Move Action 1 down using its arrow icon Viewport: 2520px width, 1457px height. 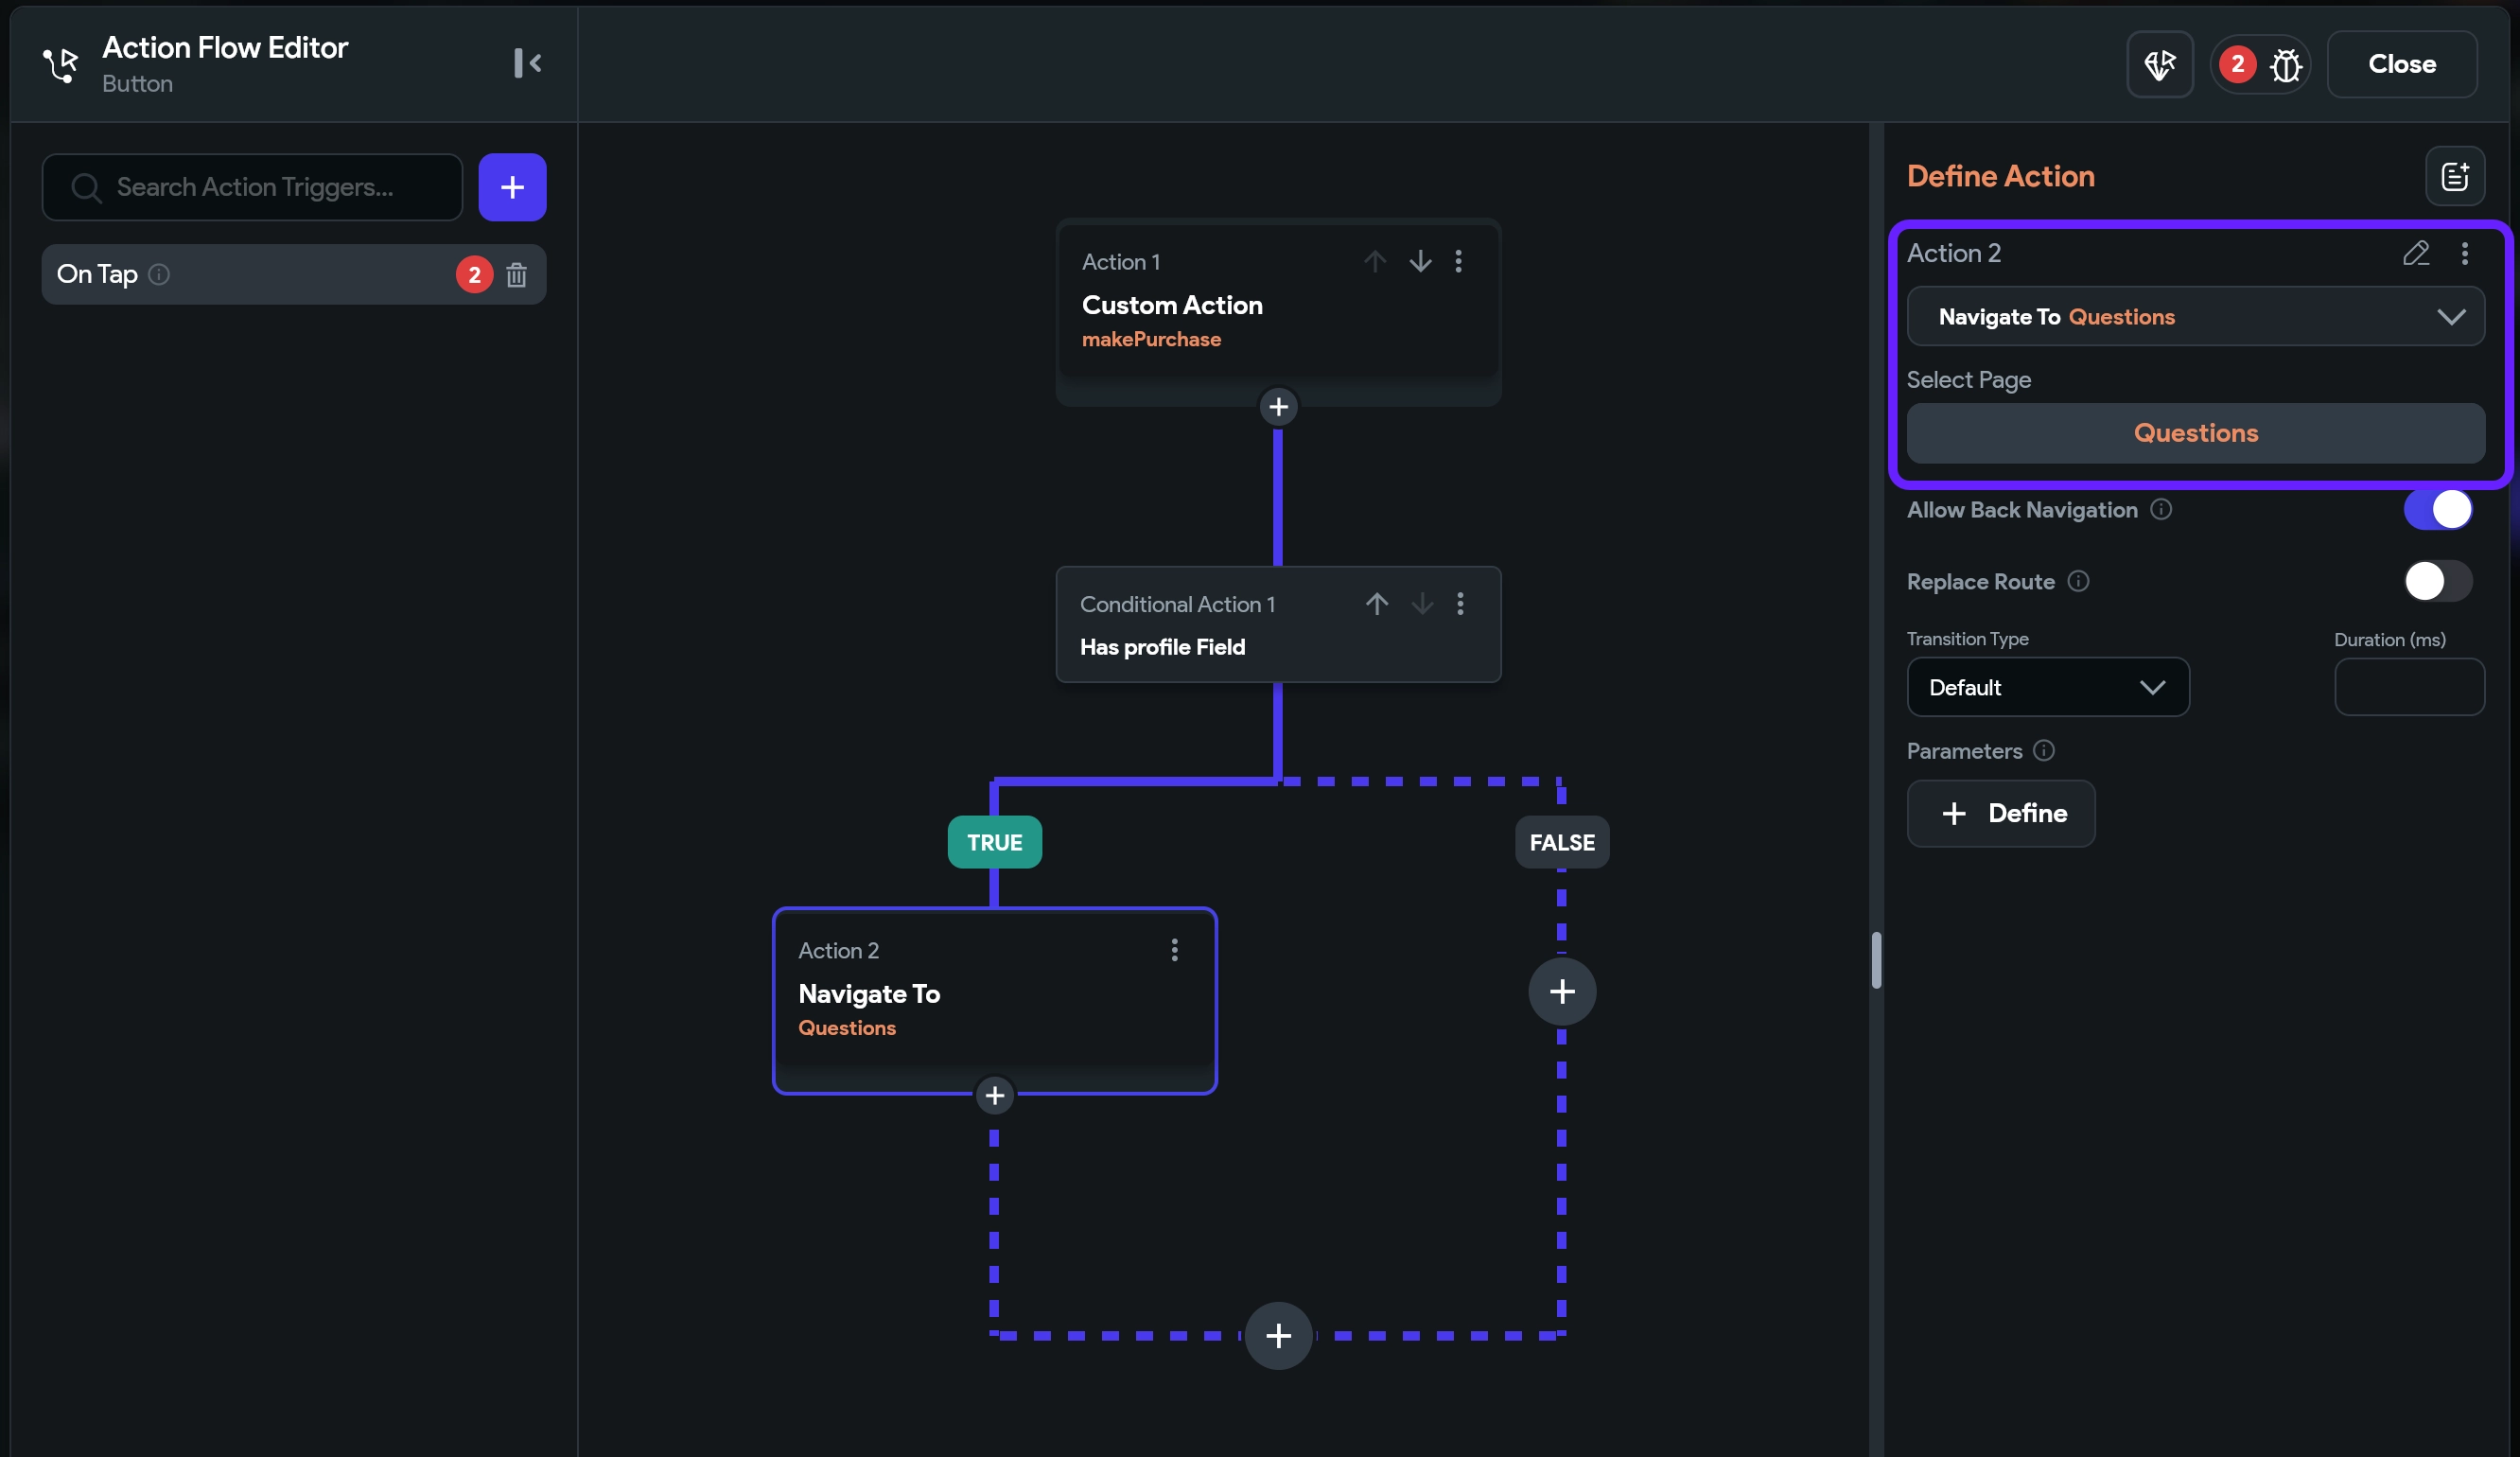tap(1419, 261)
